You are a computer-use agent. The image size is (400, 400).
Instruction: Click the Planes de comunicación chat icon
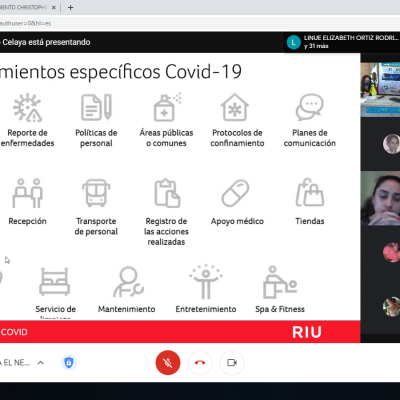coord(310,107)
